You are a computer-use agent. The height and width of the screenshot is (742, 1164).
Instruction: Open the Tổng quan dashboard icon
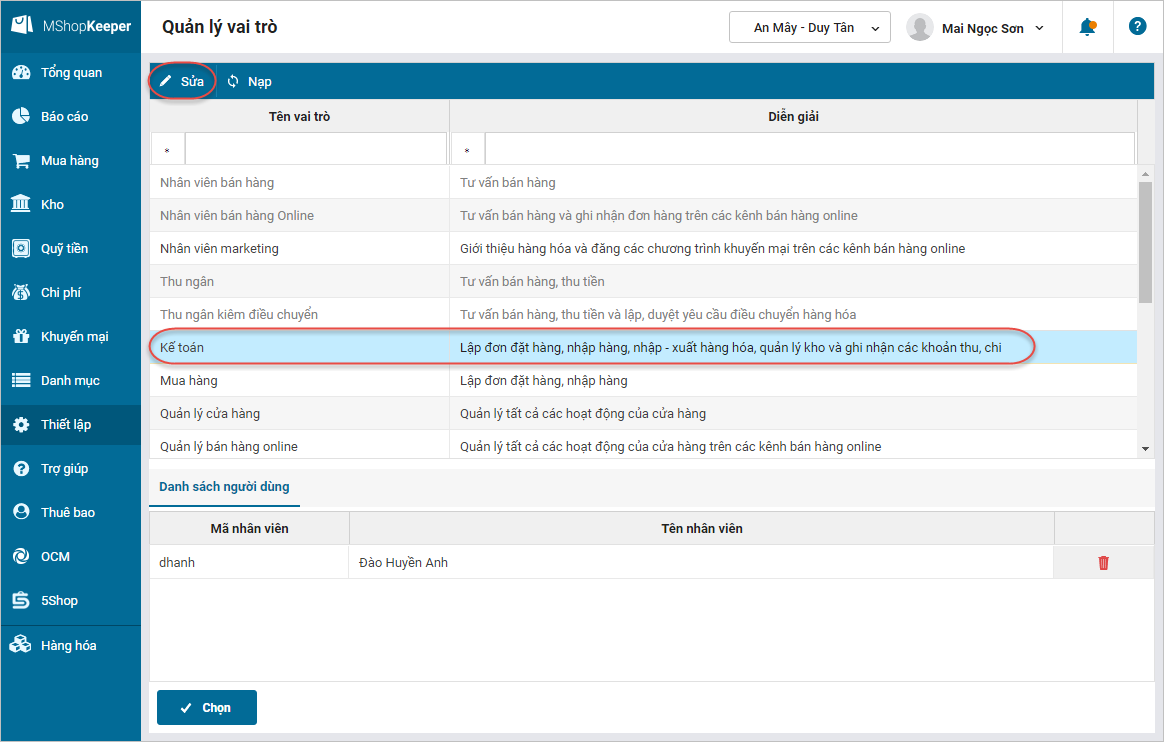[x=22, y=72]
